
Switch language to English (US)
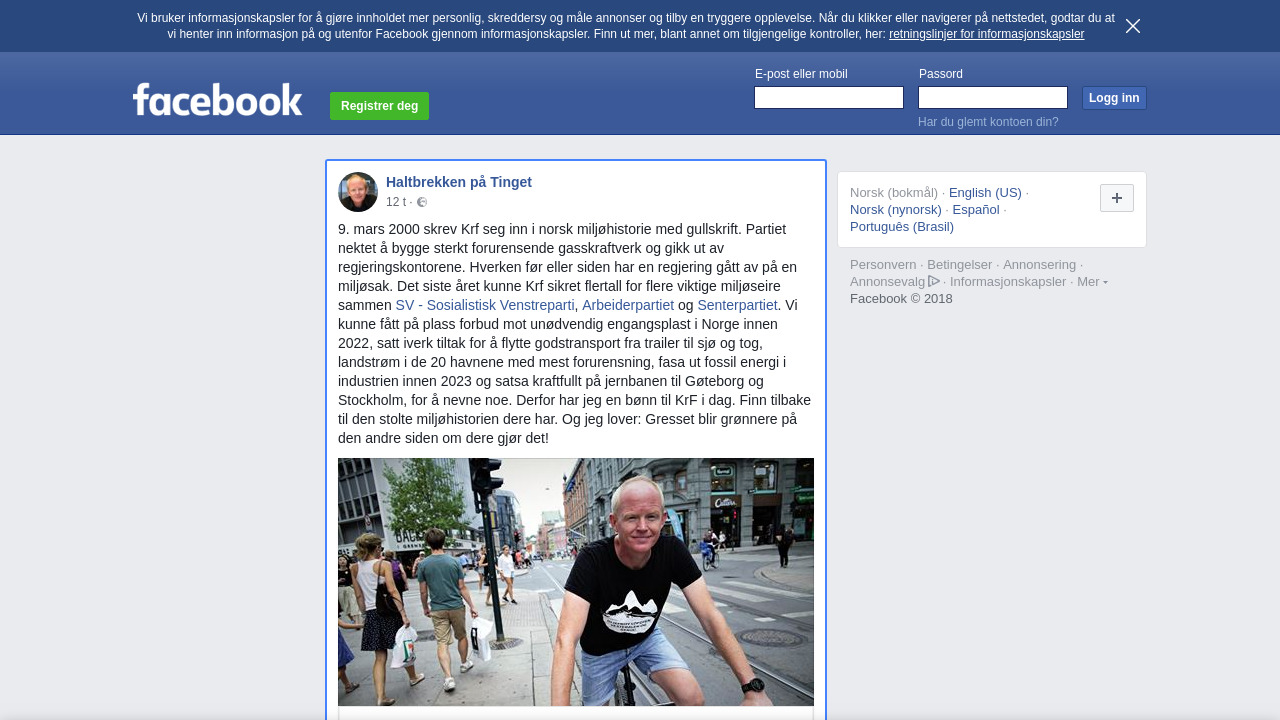click(x=985, y=193)
